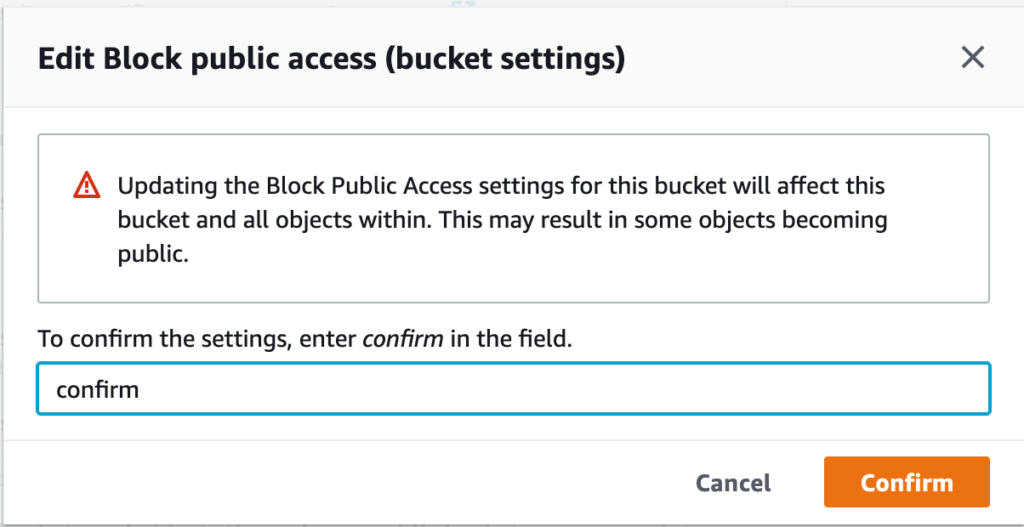Confirm the Block public access changes
The image size is (1024, 527).
pos(906,482)
